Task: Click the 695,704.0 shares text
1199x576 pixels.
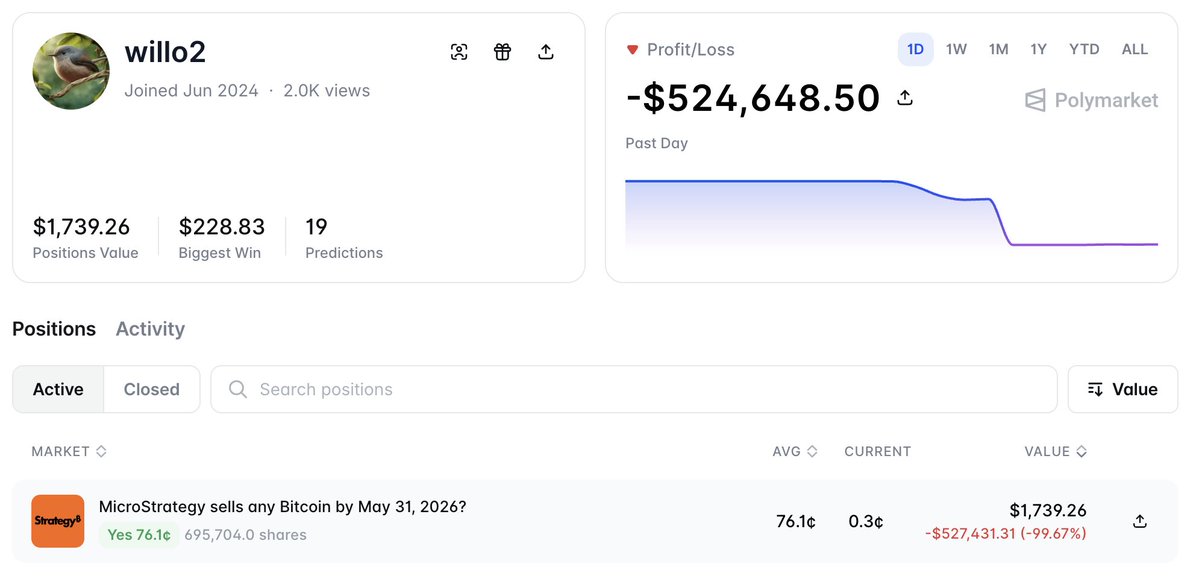Action: [245, 535]
